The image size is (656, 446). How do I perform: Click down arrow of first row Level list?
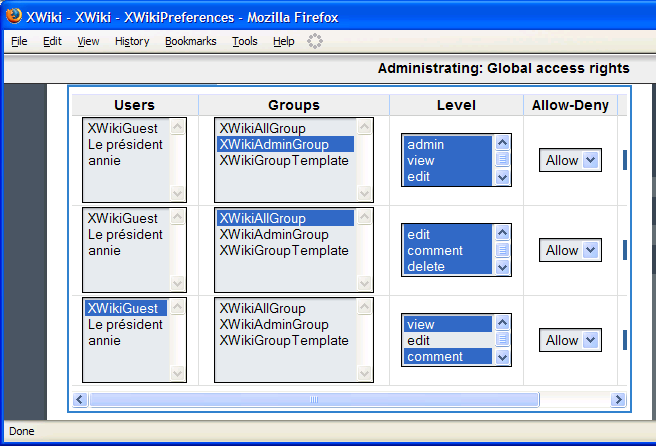click(502, 178)
